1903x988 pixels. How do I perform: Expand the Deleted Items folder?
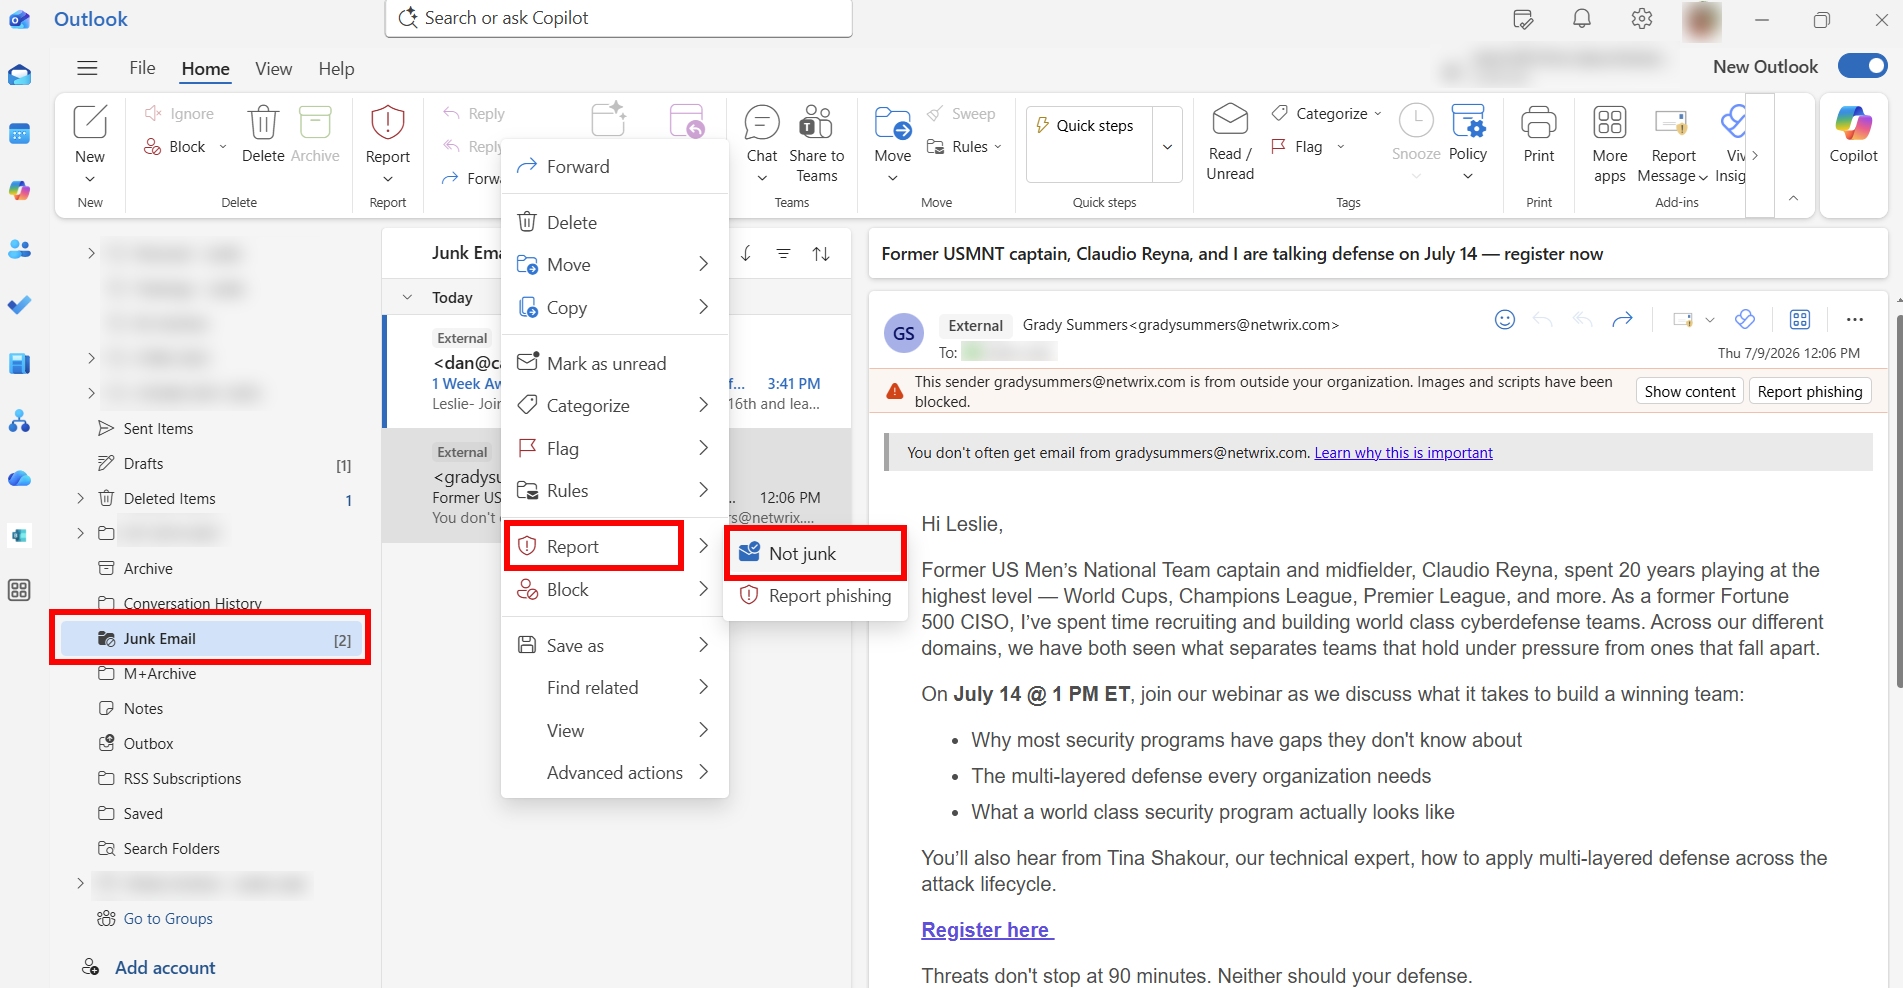81,498
